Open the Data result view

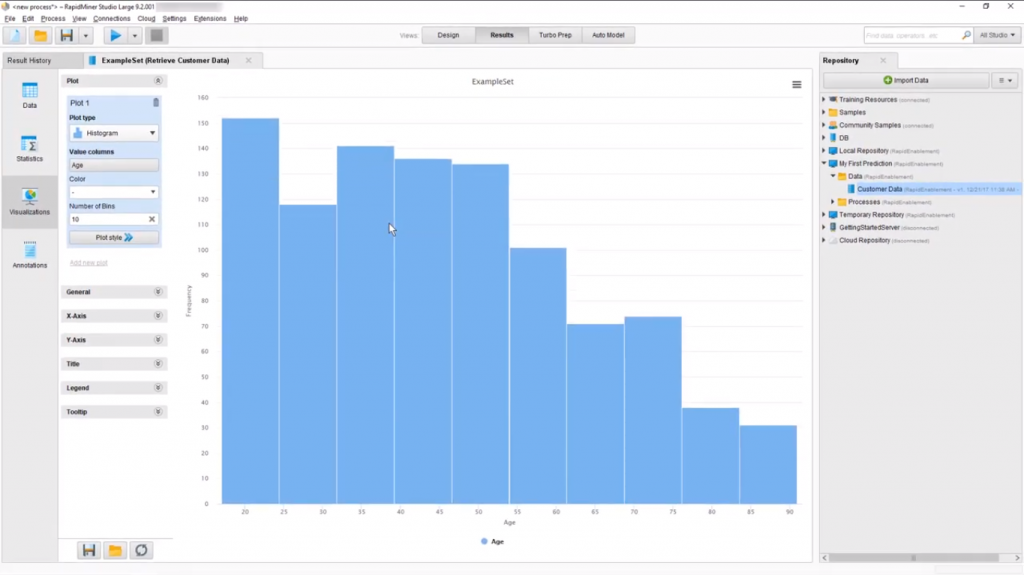[x=29, y=95]
